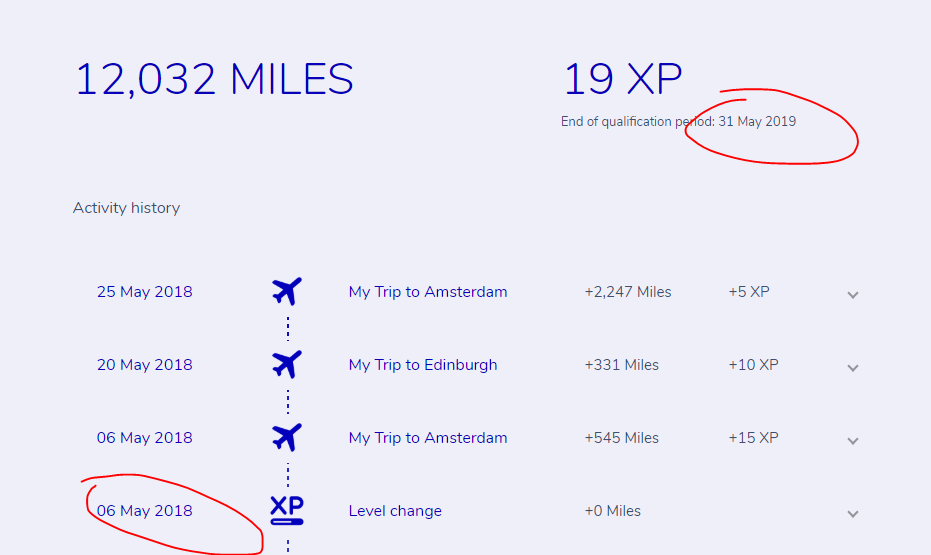Click the airplane icon for 06 May Amsterdam trip
Image resolution: width=931 pixels, height=555 pixels.
[287, 438]
